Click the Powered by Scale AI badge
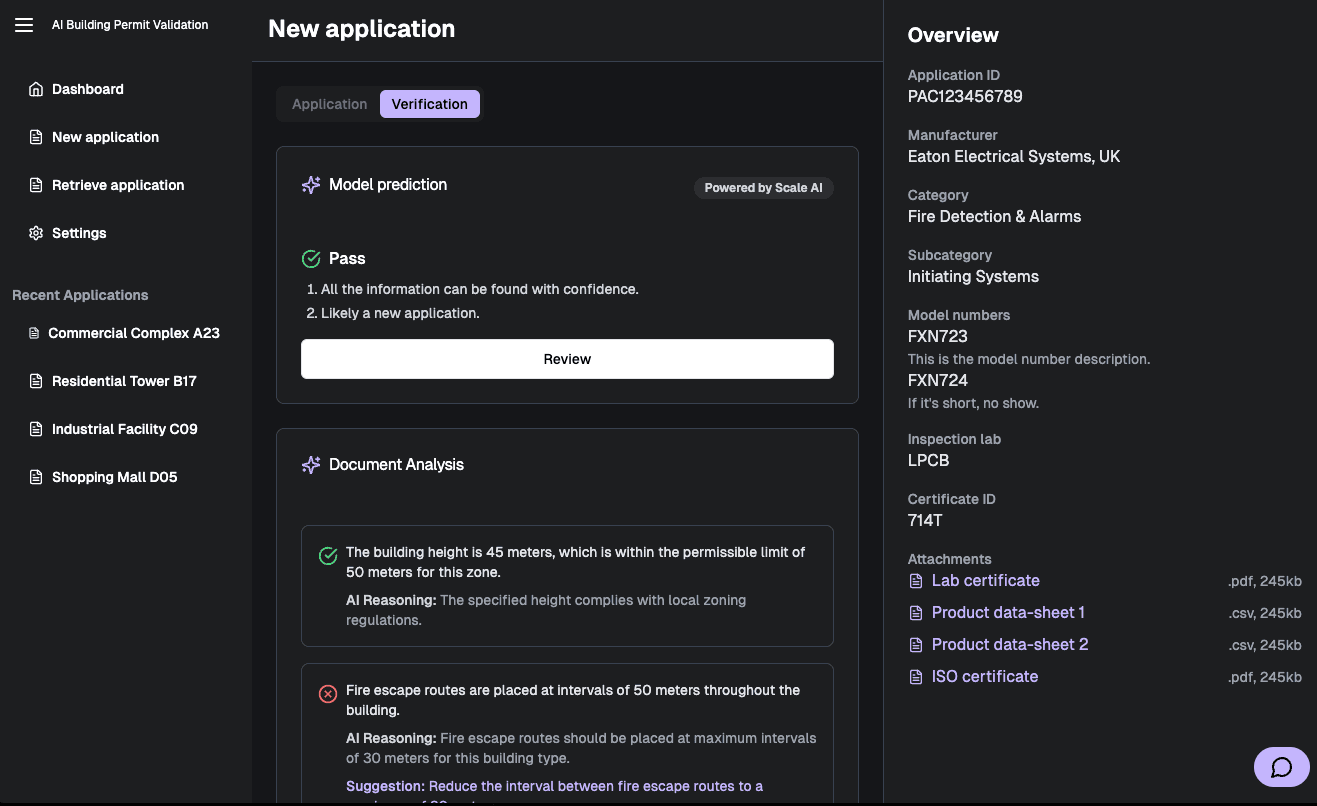Screen dimensions: 1317x806 tap(763, 188)
